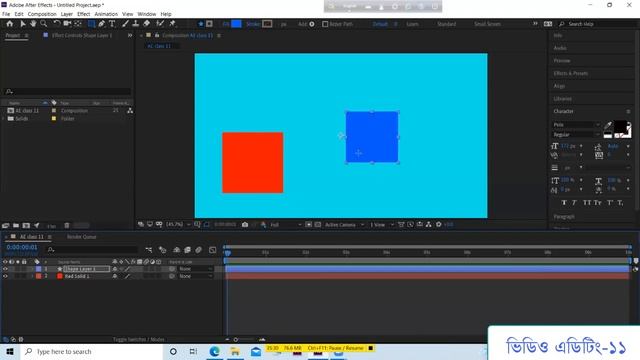Screen dimensions: 640x360
Task: Select the AE class 11 composition in Project
Action: tap(27, 111)
